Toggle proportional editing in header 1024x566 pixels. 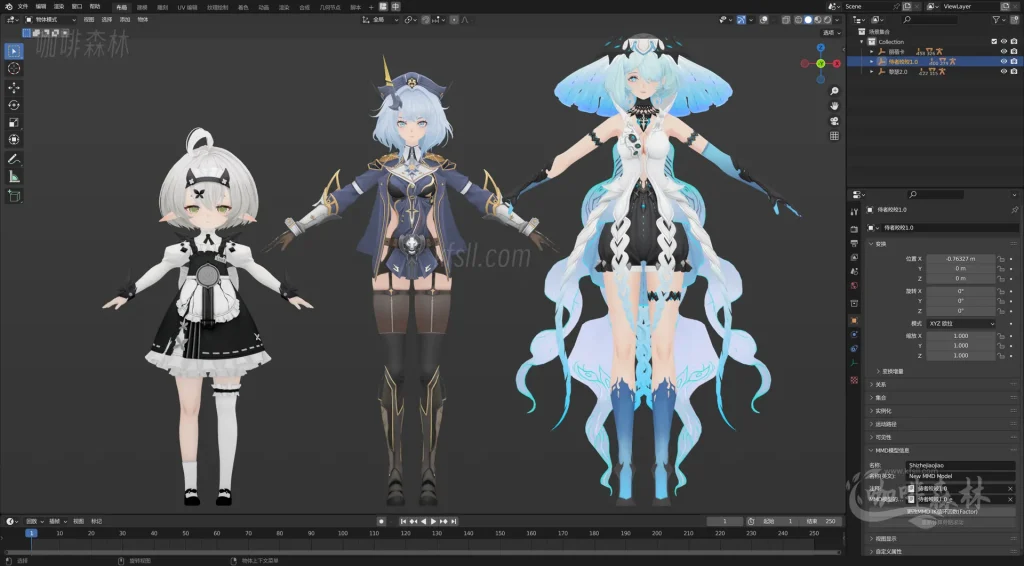click(x=455, y=20)
